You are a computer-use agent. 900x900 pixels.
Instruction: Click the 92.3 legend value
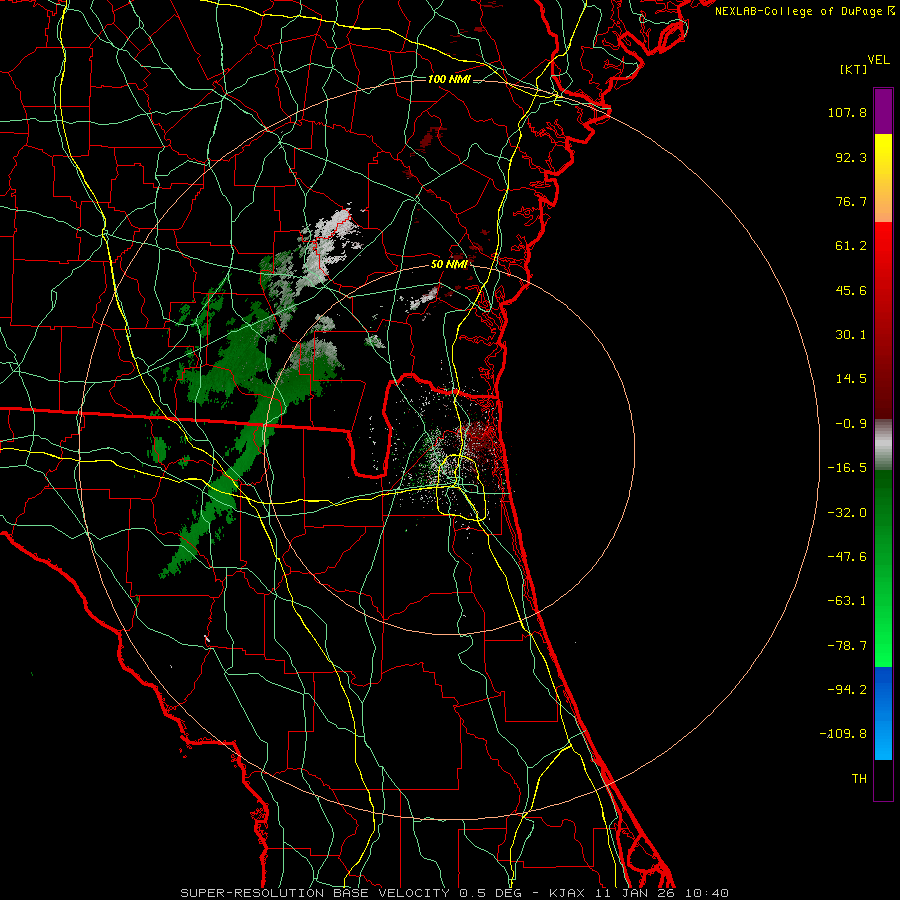click(851, 157)
